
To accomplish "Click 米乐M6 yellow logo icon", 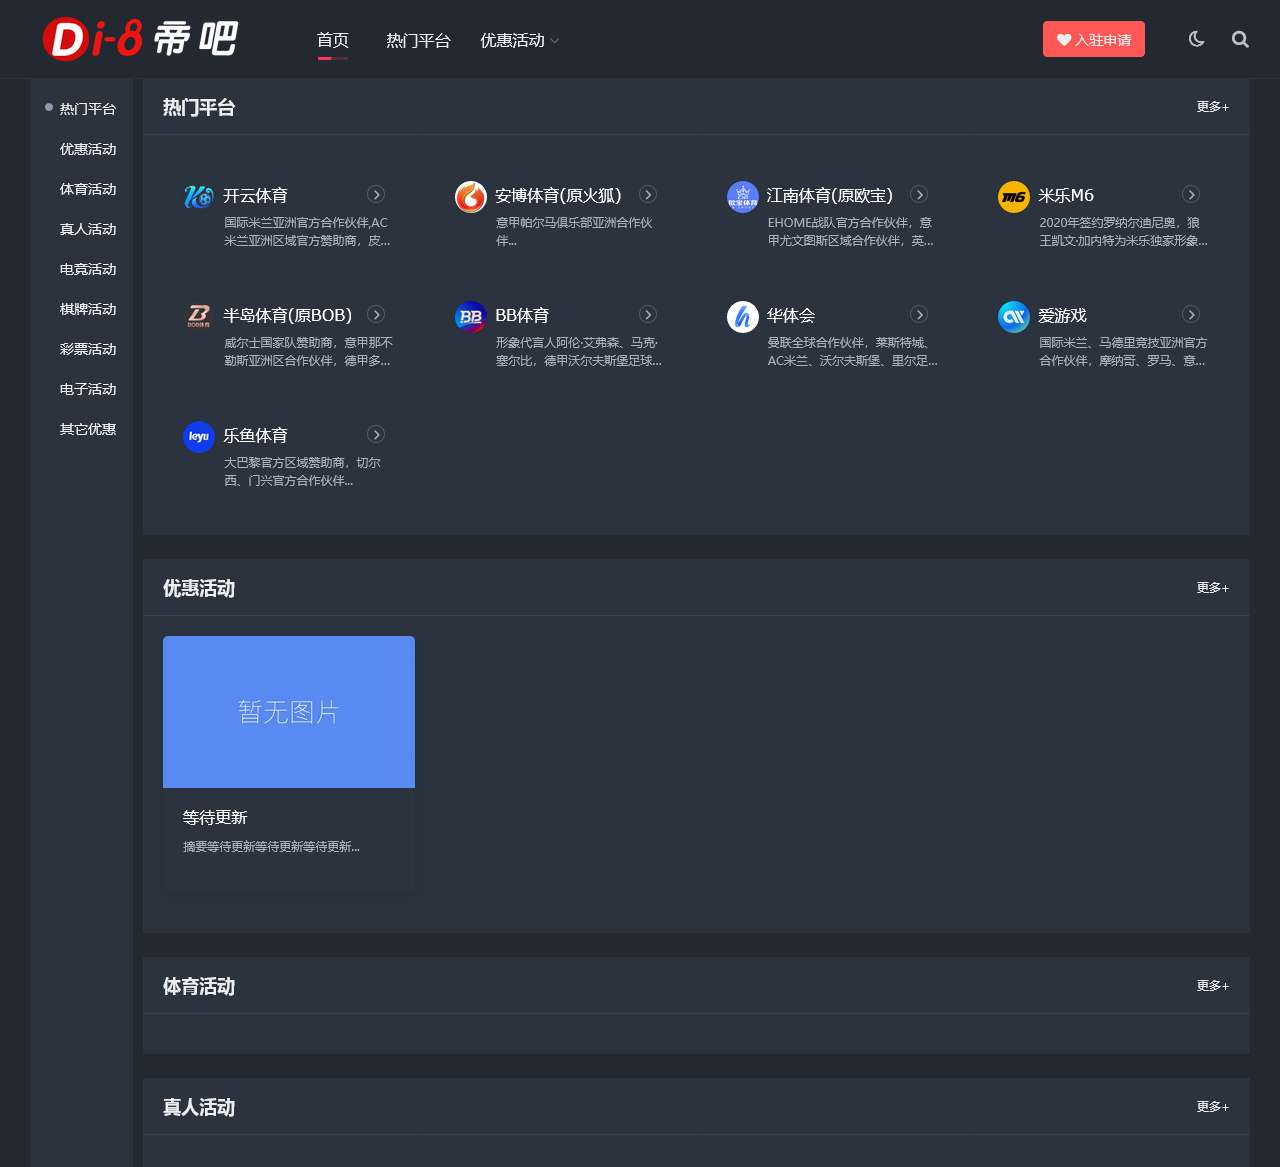I will [x=1014, y=197].
